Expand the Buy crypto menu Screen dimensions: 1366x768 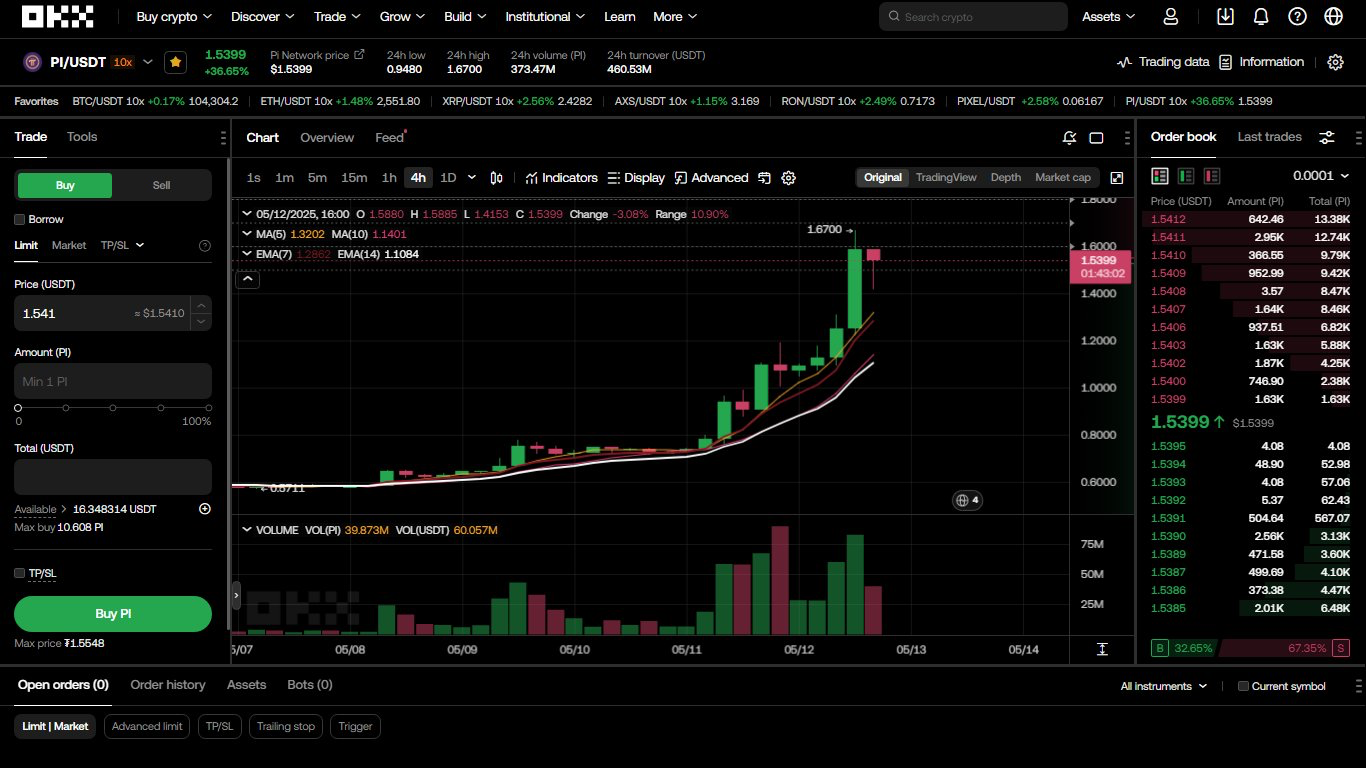pos(174,17)
